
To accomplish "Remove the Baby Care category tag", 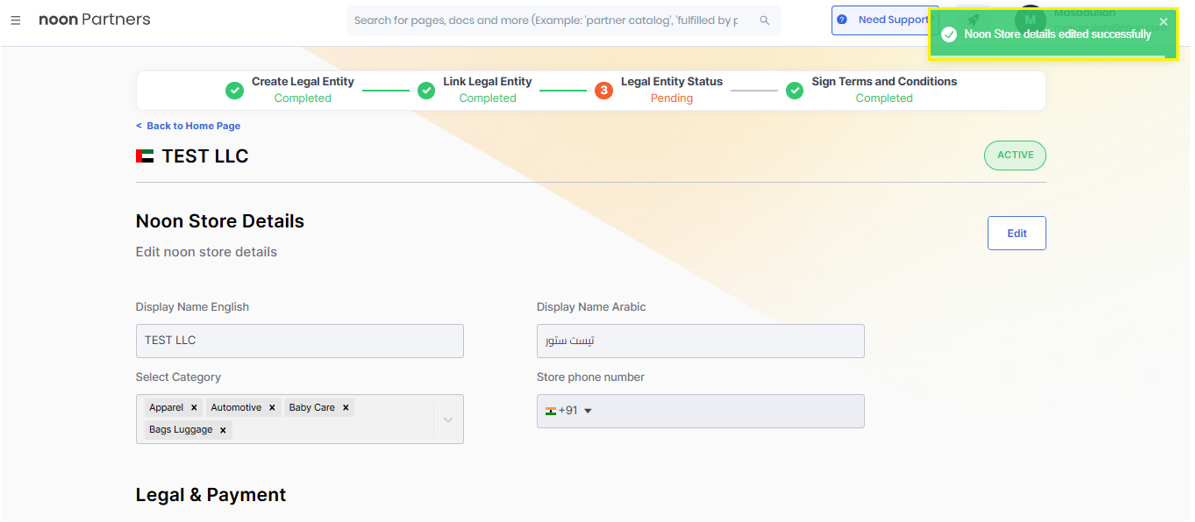I will click(345, 408).
